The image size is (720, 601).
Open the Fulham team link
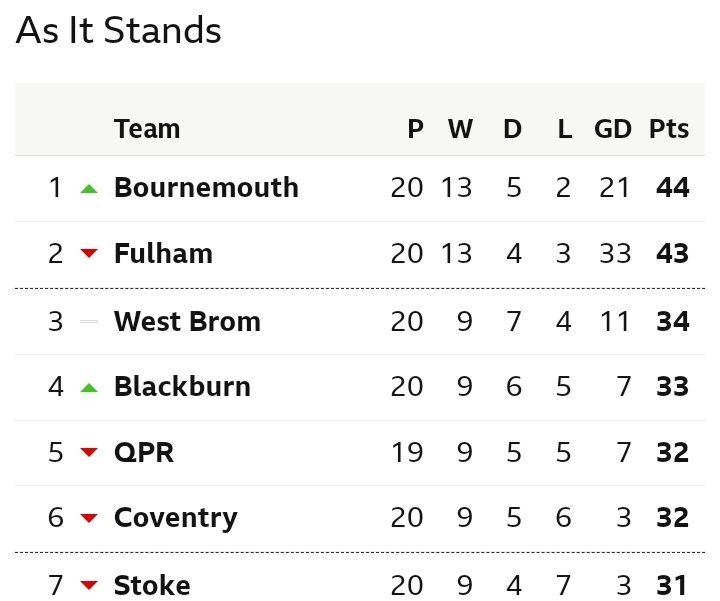click(163, 253)
